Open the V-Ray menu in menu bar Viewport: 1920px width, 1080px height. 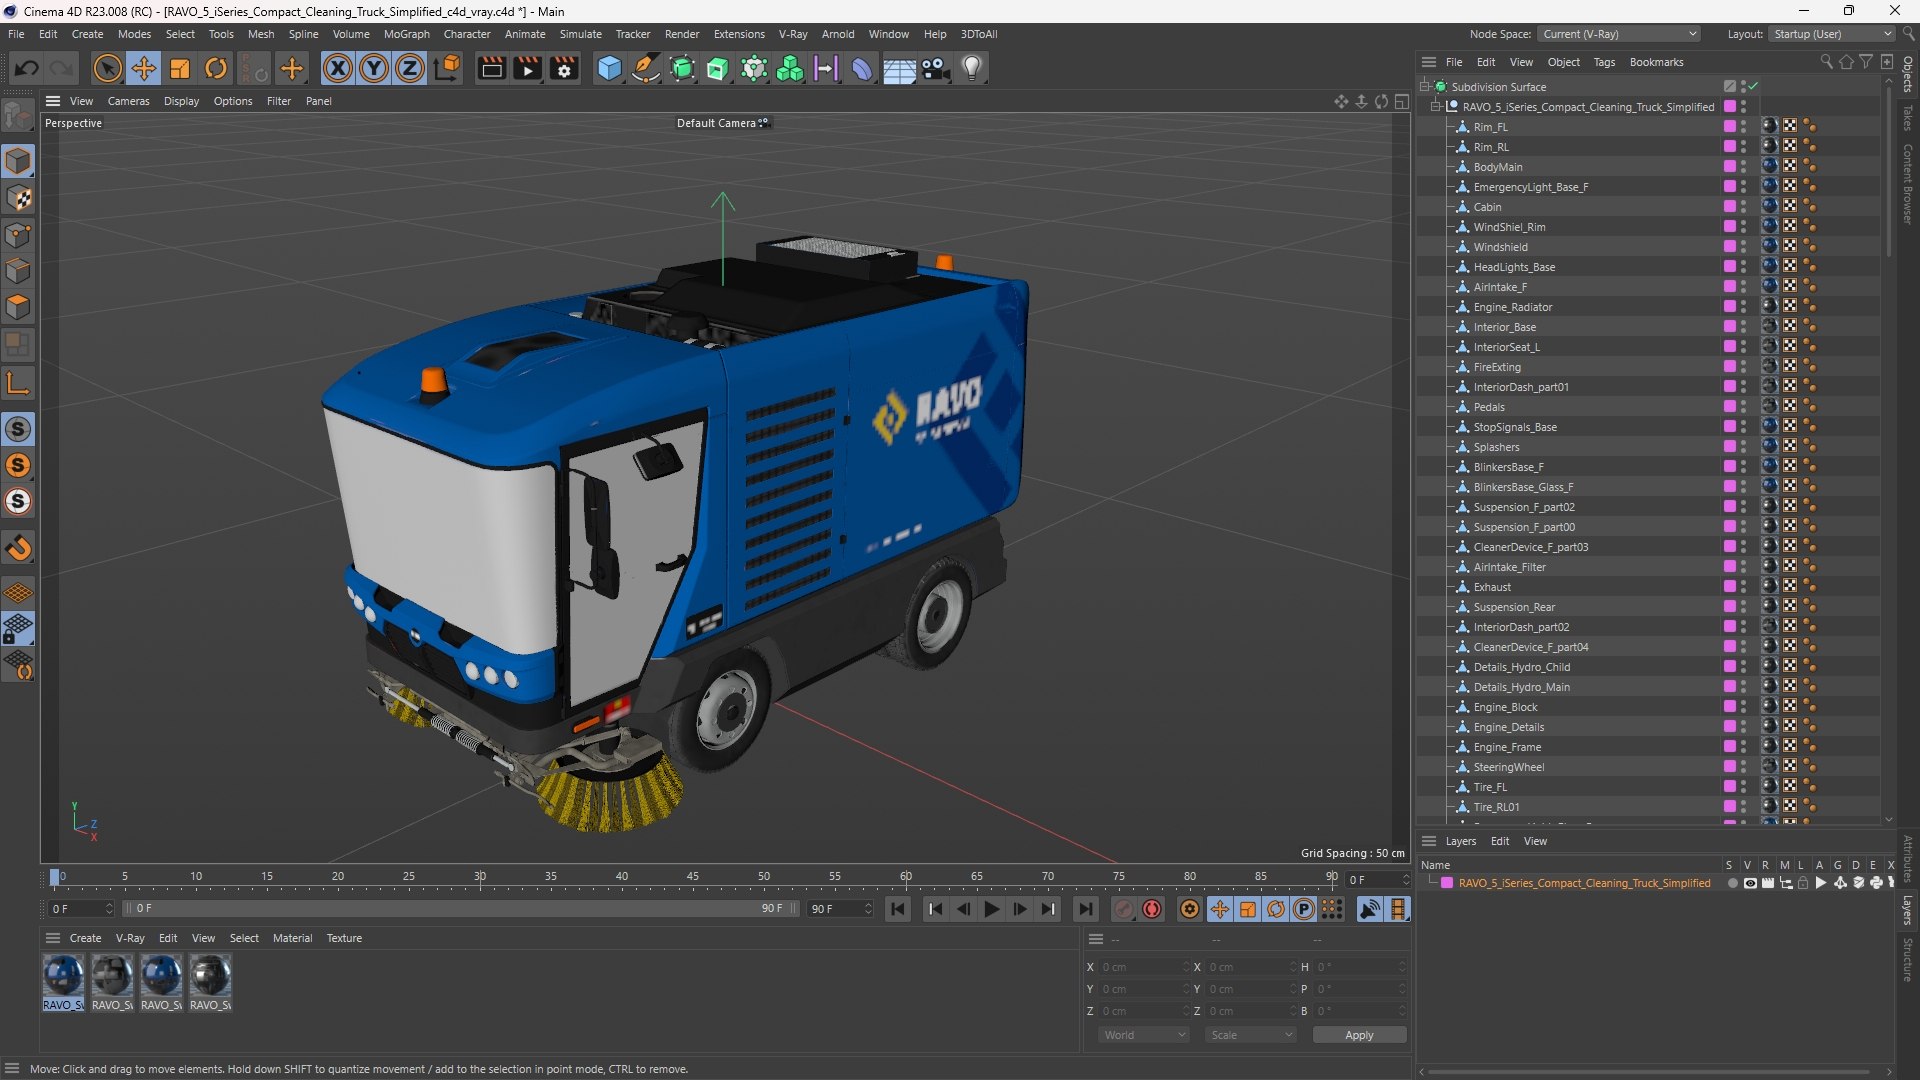pyautogui.click(x=793, y=34)
